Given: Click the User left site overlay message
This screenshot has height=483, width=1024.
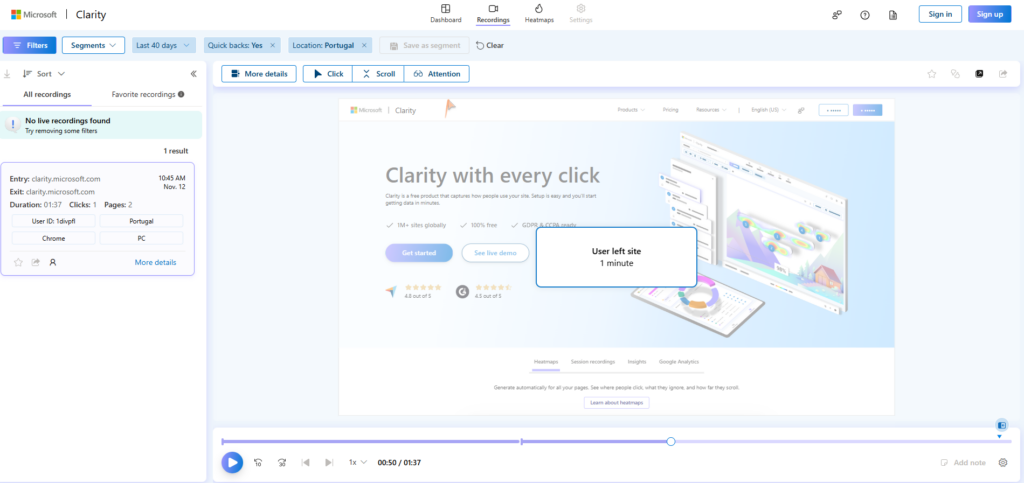Looking at the screenshot, I should (x=616, y=257).
